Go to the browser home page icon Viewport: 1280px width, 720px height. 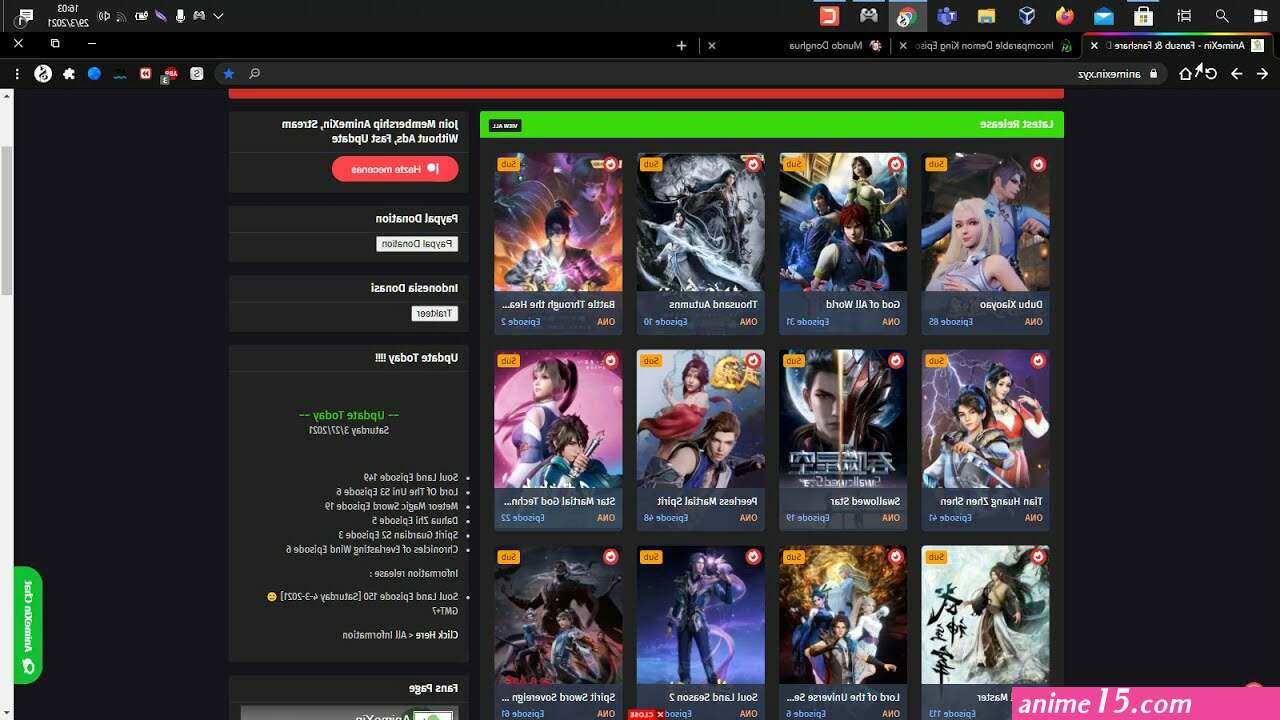point(1186,73)
